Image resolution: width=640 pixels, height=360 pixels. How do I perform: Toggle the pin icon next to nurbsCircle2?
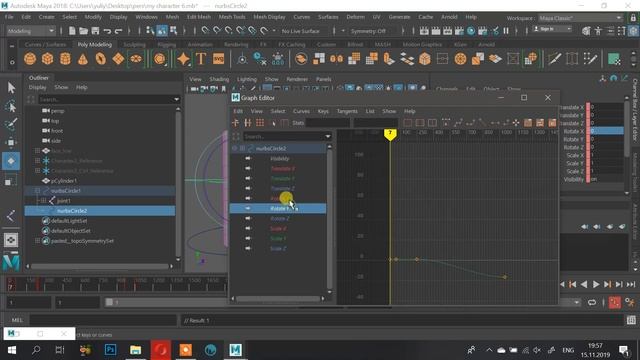coord(235,149)
